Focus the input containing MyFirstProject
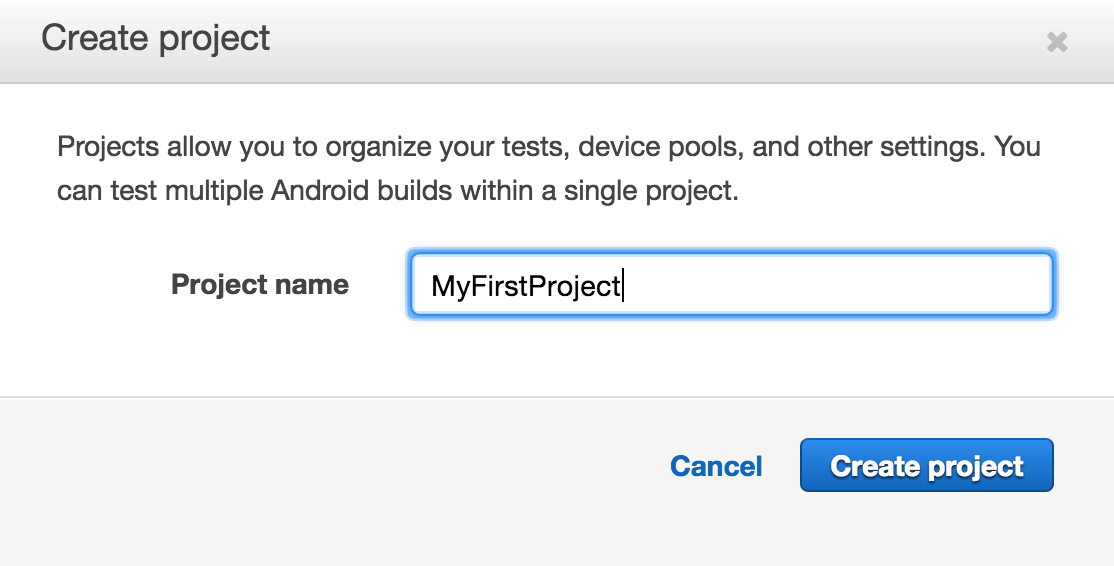Screen dimensions: 1114x566 [x=730, y=286]
